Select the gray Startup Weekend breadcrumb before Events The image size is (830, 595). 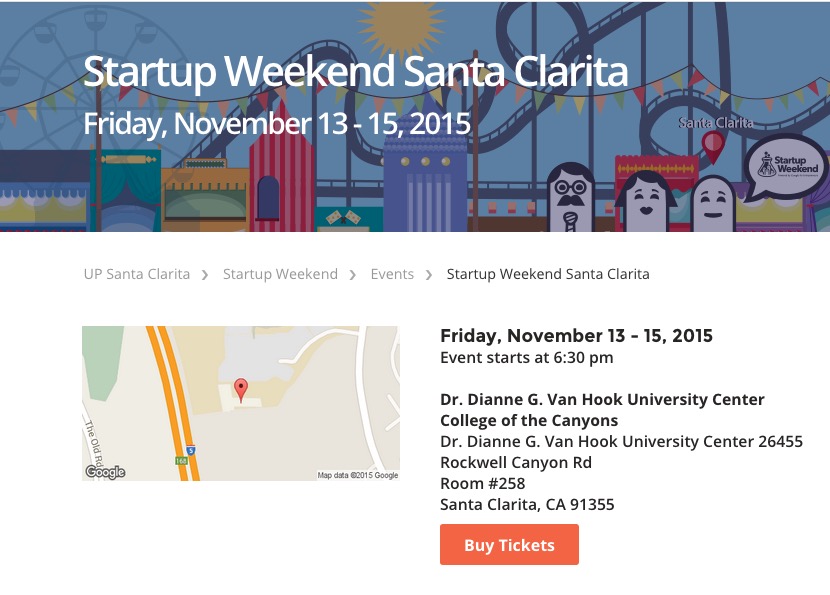[280, 274]
